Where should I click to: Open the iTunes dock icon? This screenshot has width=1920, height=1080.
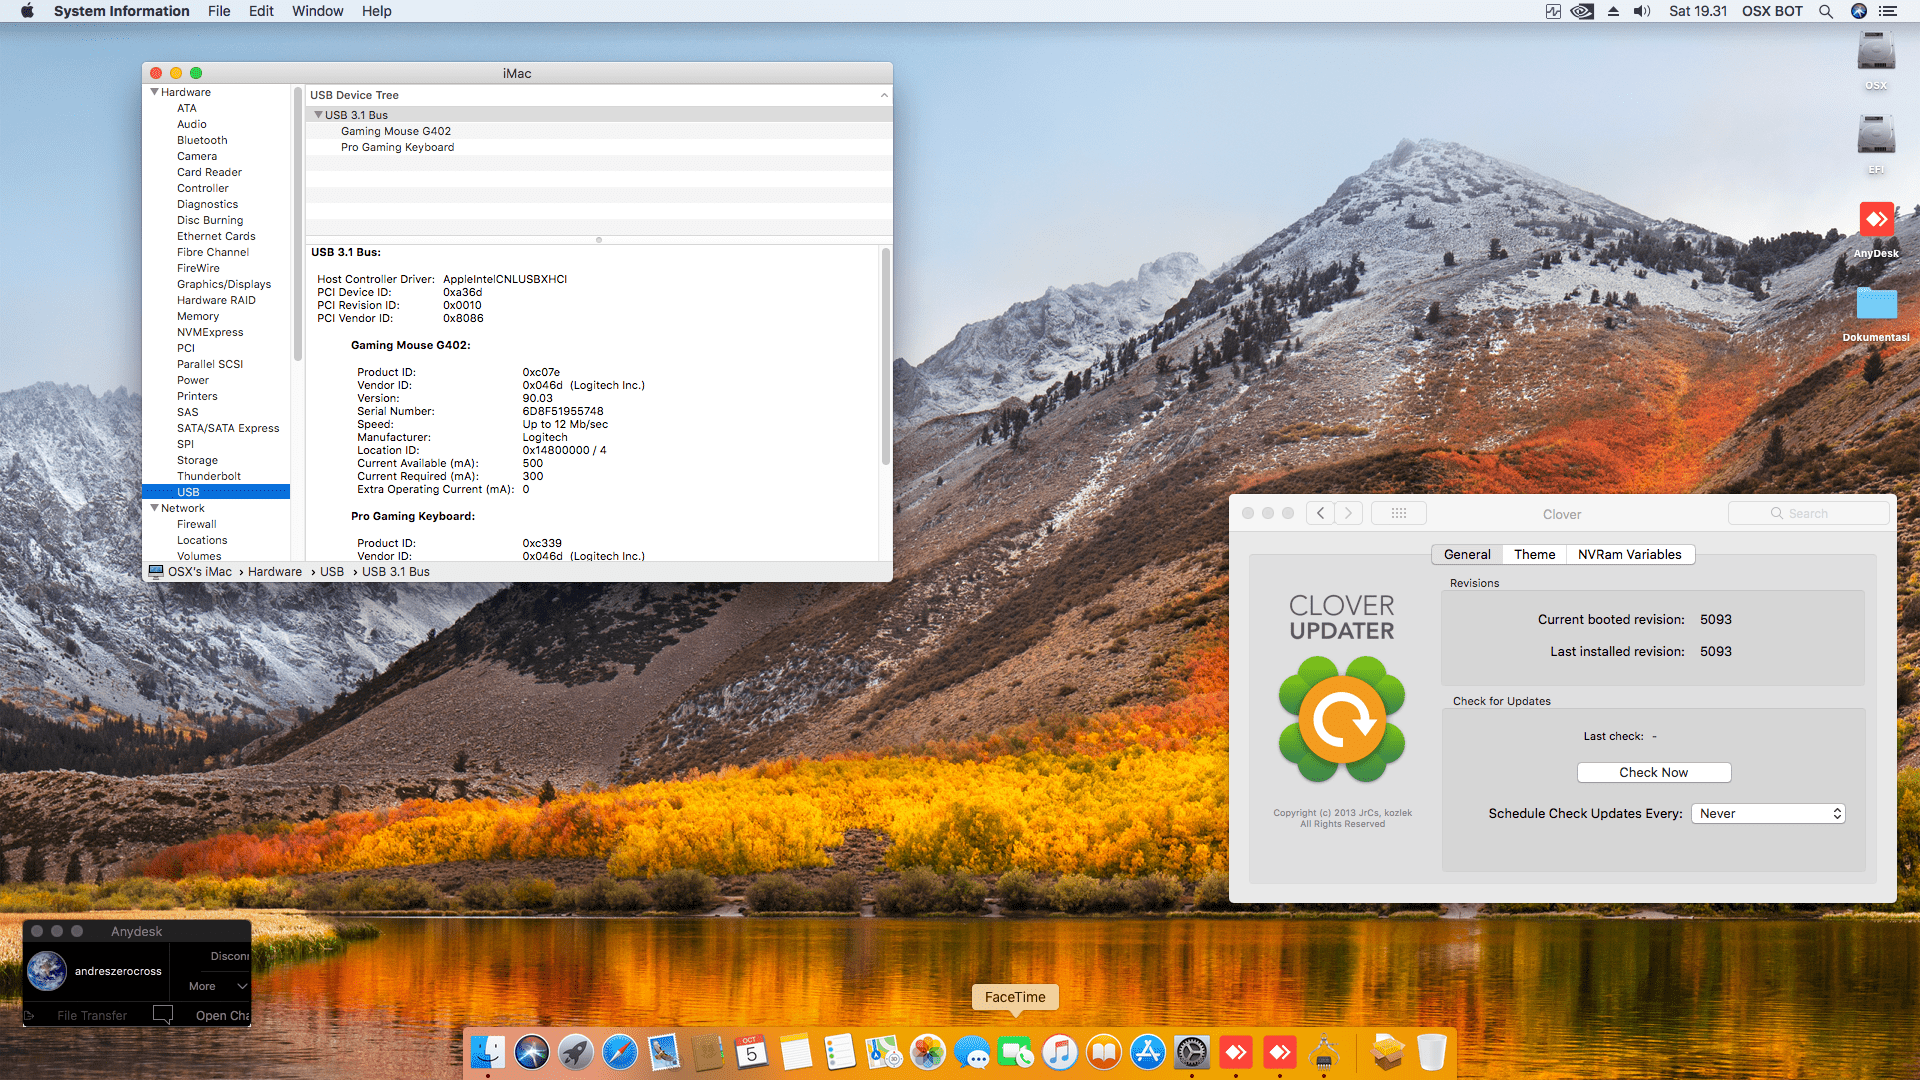coord(1059,1052)
